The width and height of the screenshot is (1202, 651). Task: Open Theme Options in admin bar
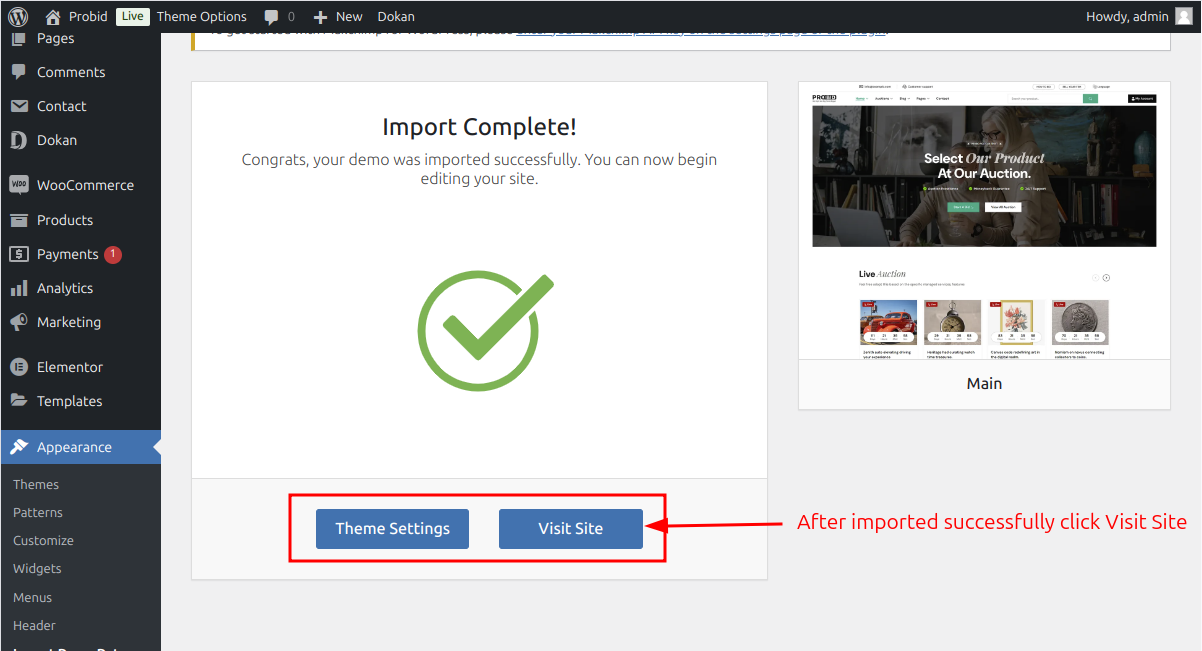click(x=202, y=16)
